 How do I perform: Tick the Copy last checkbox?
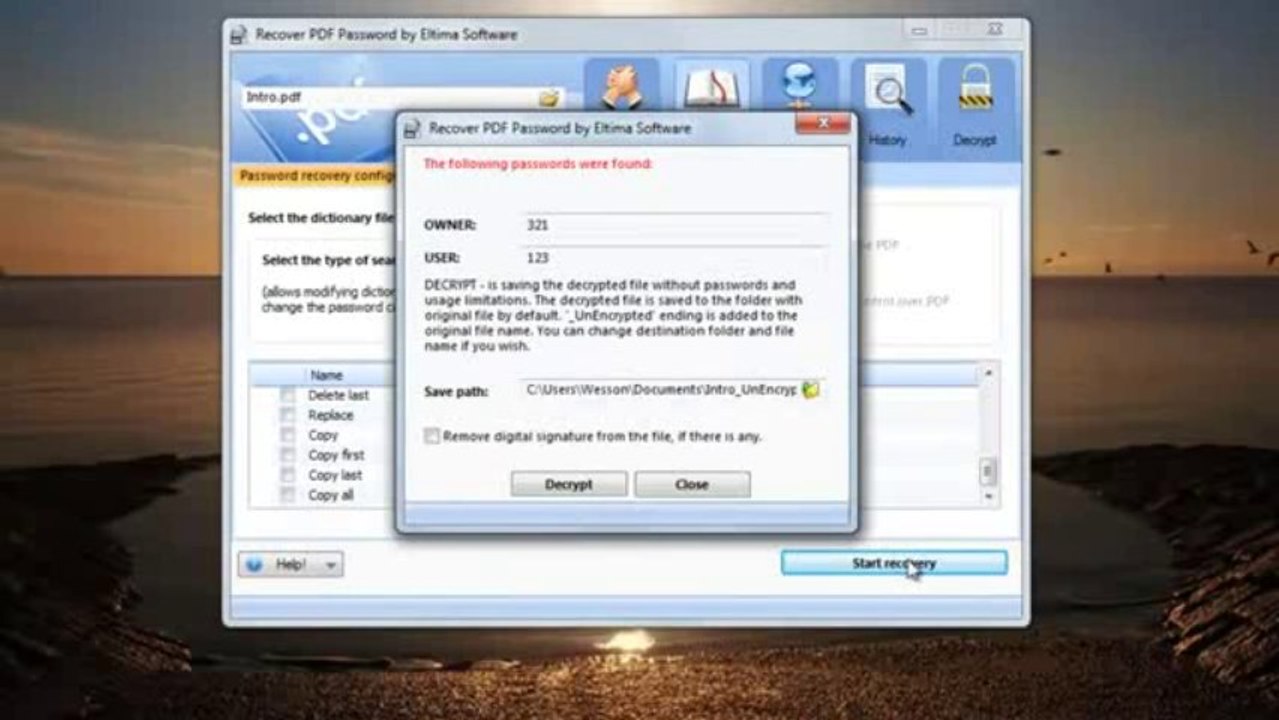288,475
